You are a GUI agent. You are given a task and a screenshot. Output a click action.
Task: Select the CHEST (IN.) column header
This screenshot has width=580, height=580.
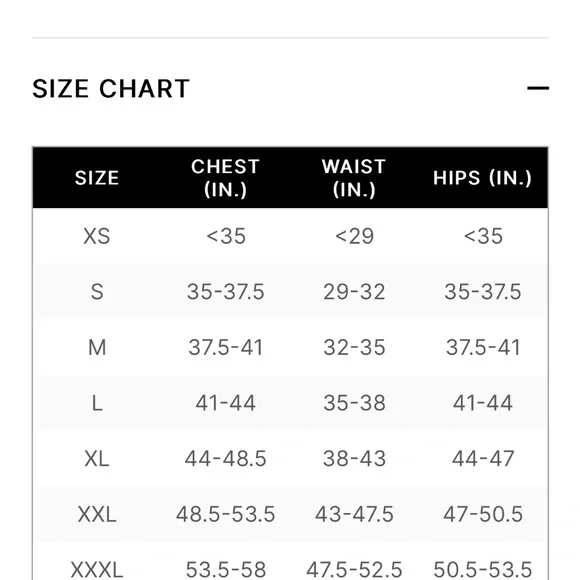point(225,178)
